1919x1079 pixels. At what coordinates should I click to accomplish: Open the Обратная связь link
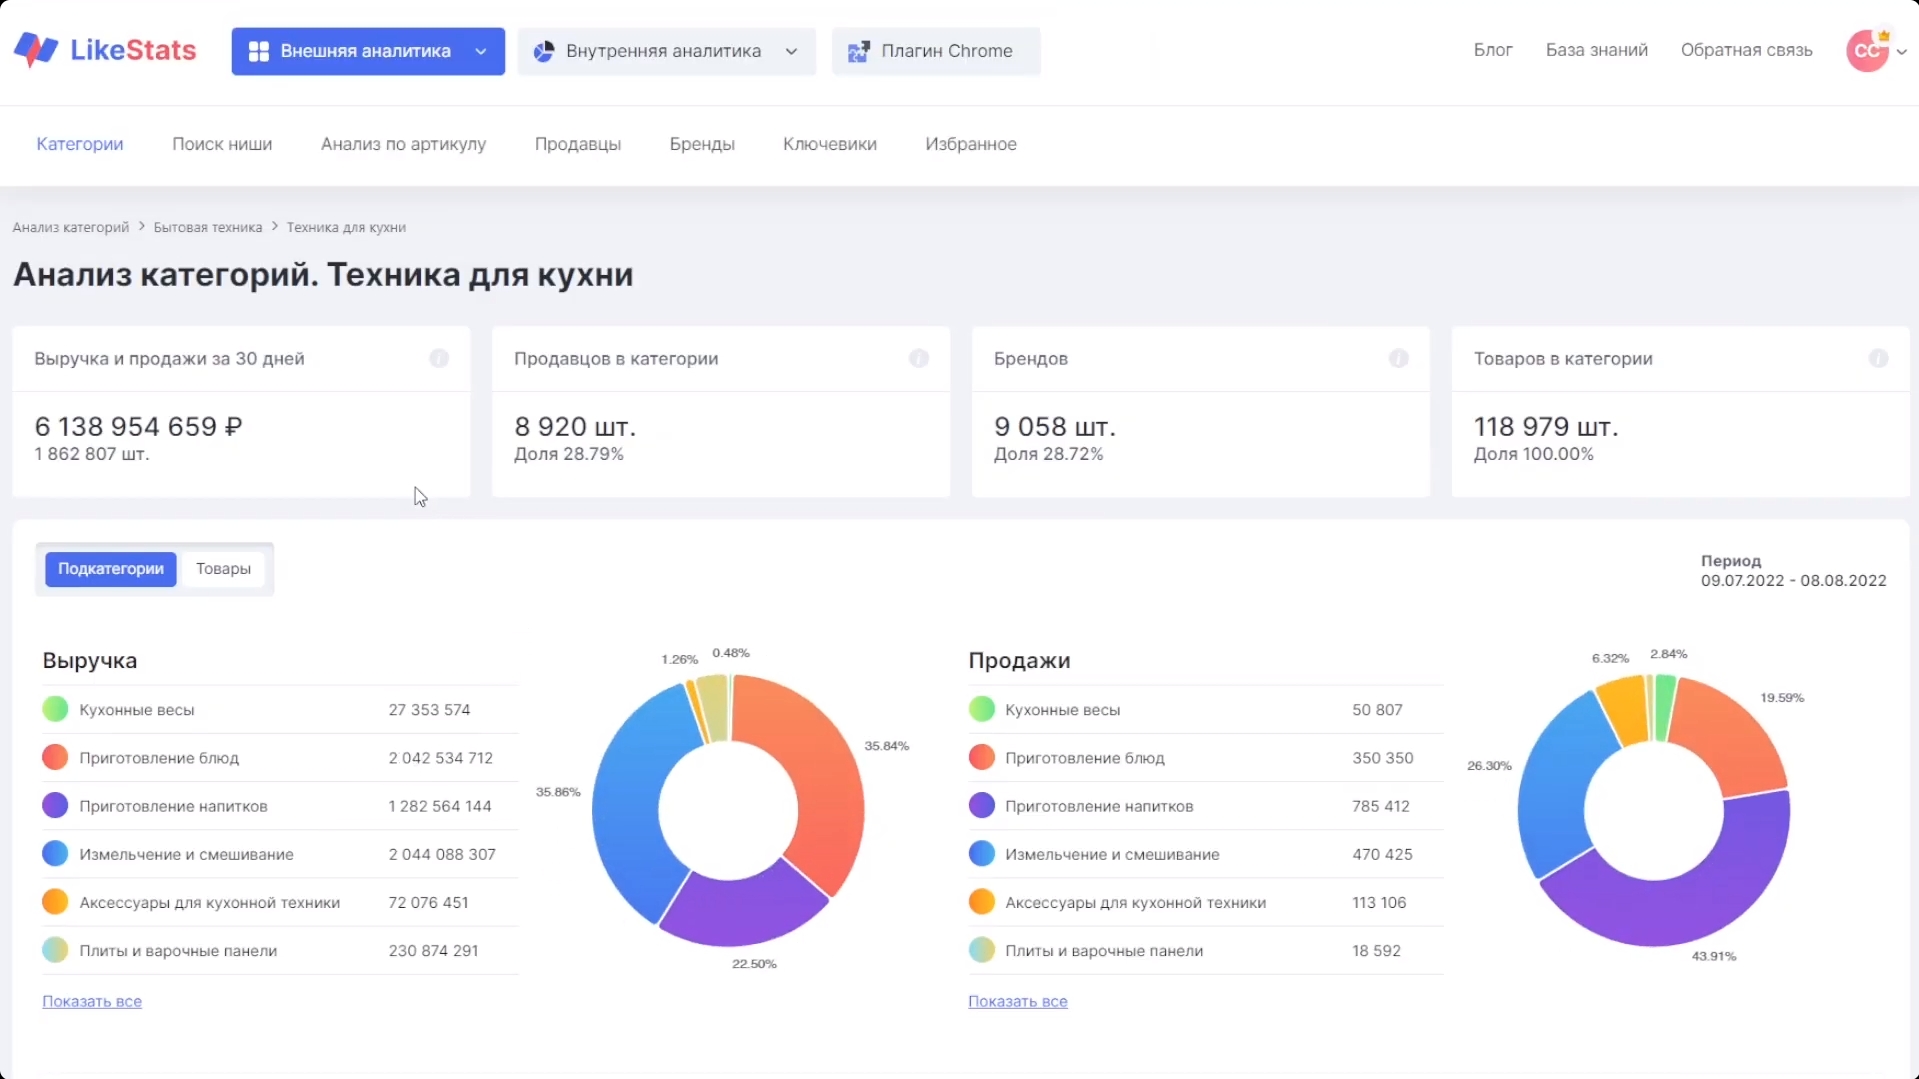tap(1746, 50)
